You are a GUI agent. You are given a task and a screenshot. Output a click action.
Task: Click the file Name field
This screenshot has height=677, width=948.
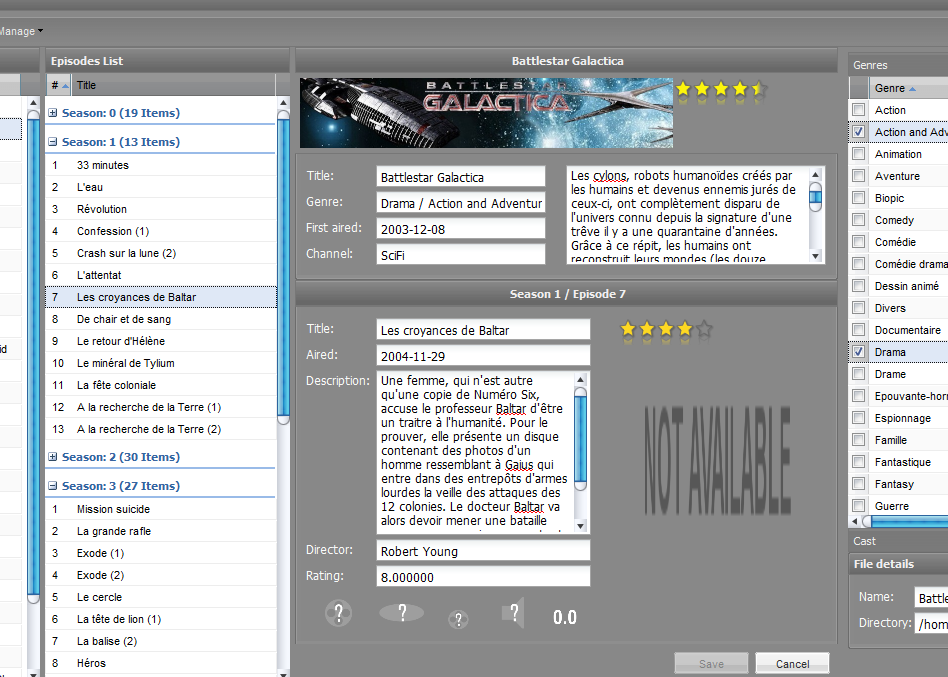pyautogui.click(x=931, y=598)
